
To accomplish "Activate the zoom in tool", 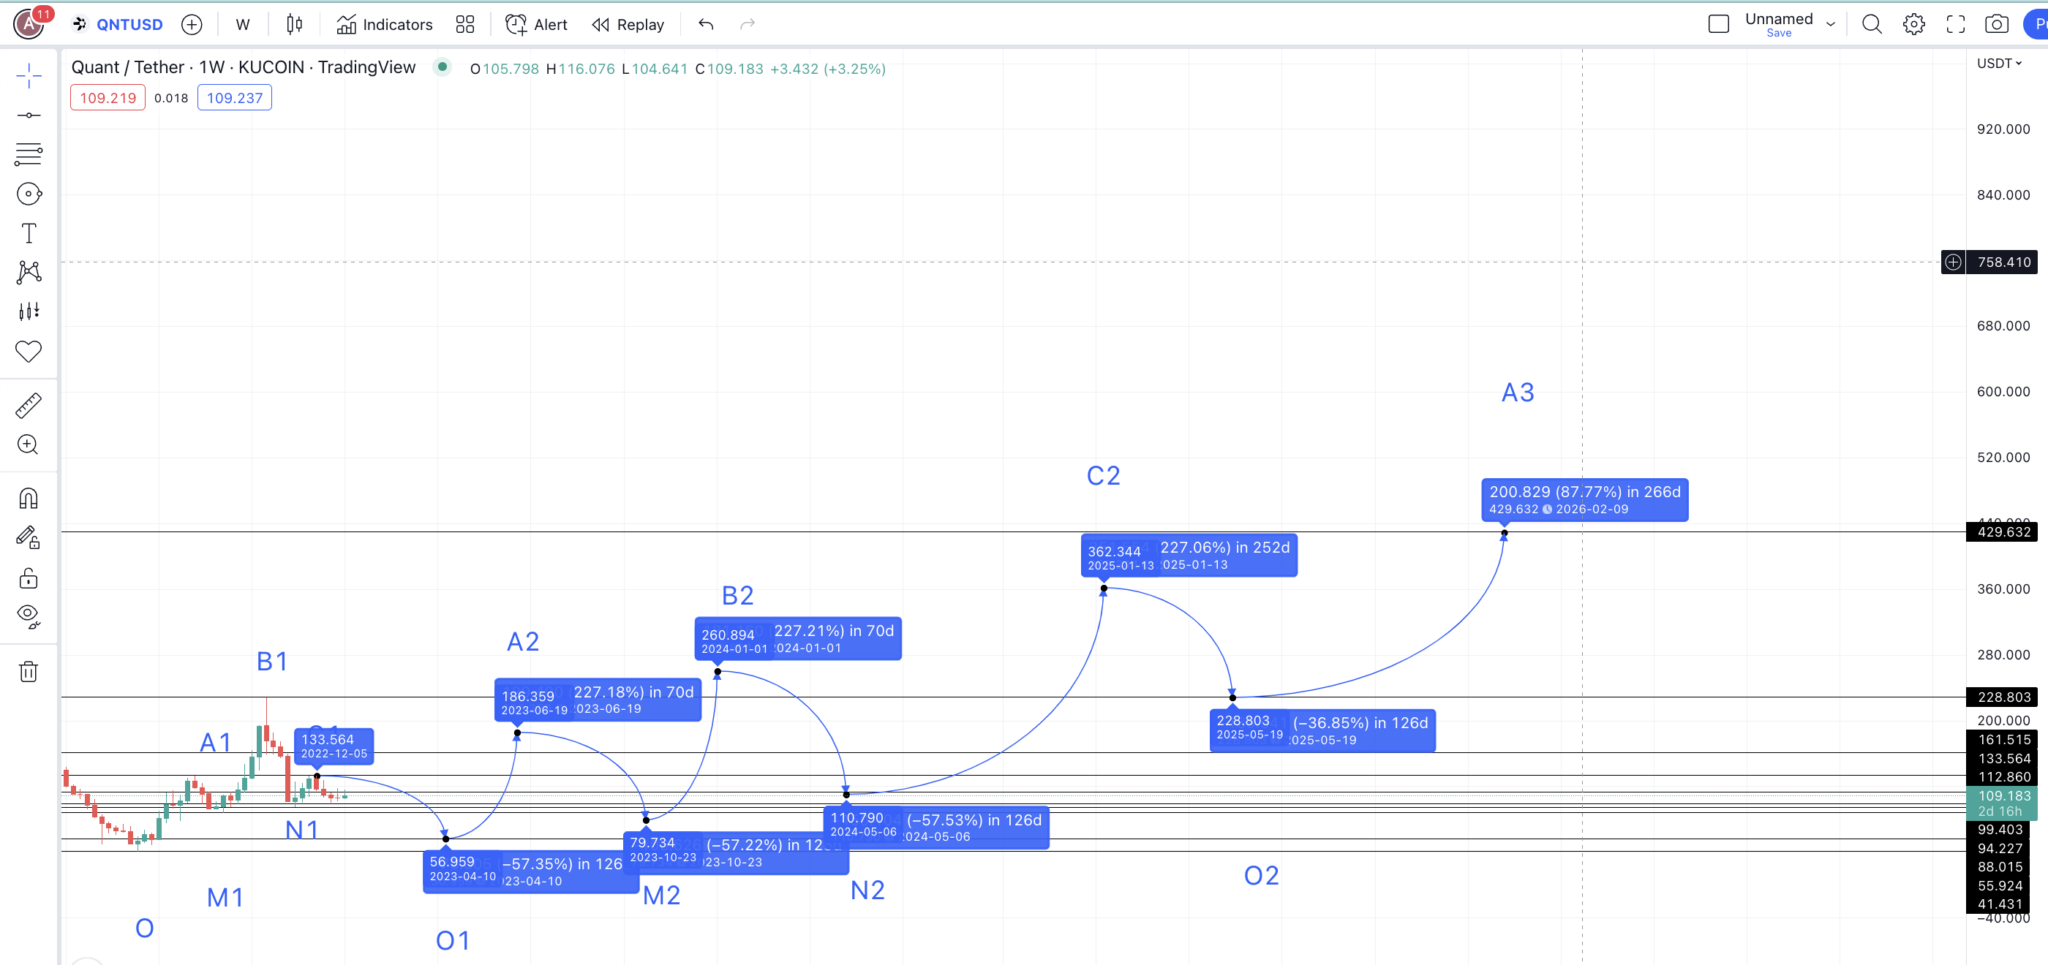I will point(29,445).
